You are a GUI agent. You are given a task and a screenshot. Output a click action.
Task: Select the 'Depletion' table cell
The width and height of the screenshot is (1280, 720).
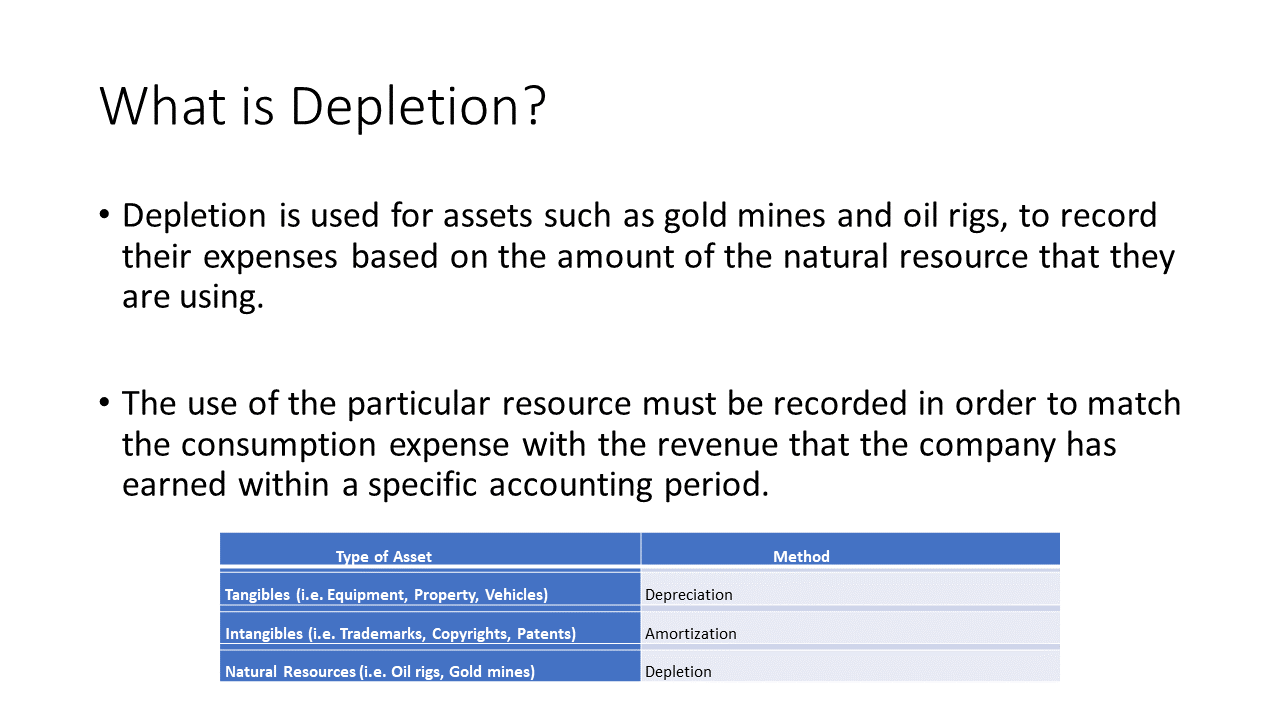click(850, 665)
